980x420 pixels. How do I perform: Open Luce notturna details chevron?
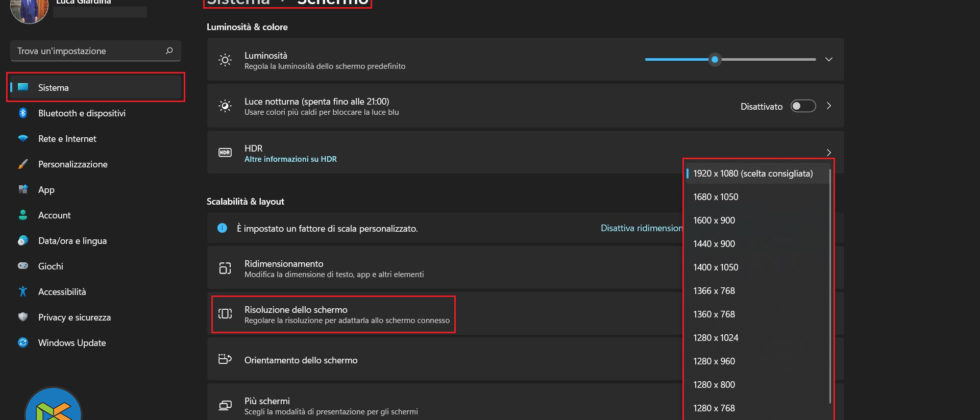tap(829, 106)
